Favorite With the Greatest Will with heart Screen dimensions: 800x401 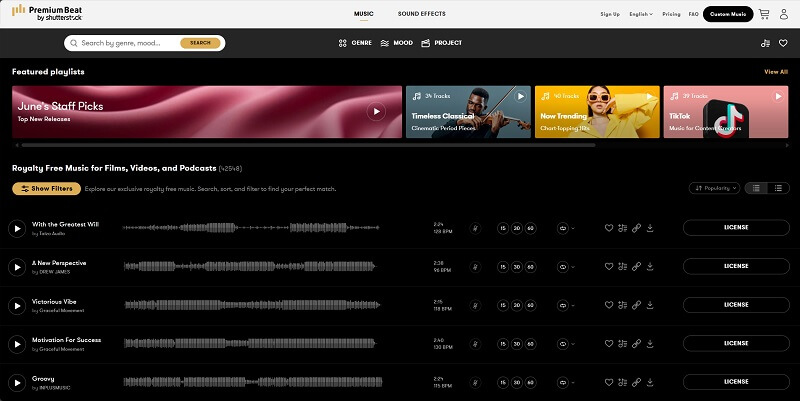tap(609, 228)
